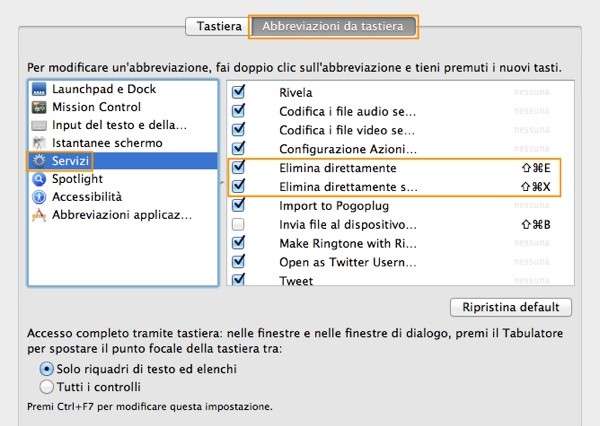The height and width of the screenshot is (426, 600).
Task: Click the Input del testo keyboard icon
Action: 39,125
